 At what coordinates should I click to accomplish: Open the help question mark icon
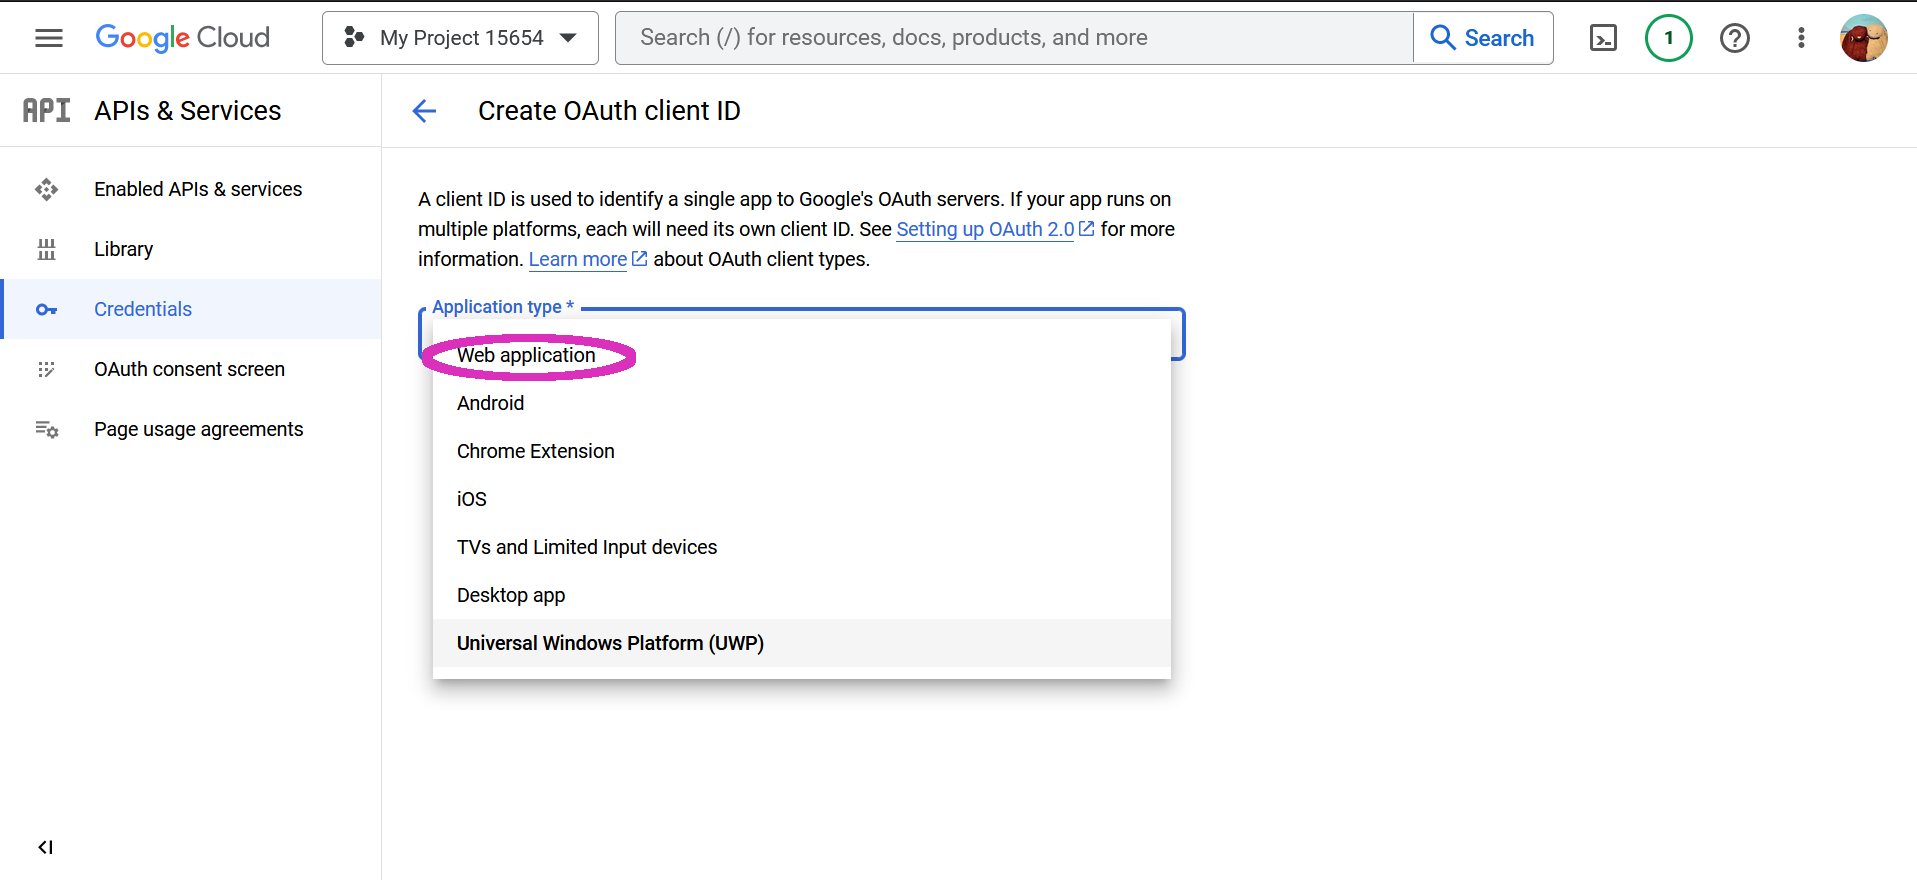[1734, 38]
